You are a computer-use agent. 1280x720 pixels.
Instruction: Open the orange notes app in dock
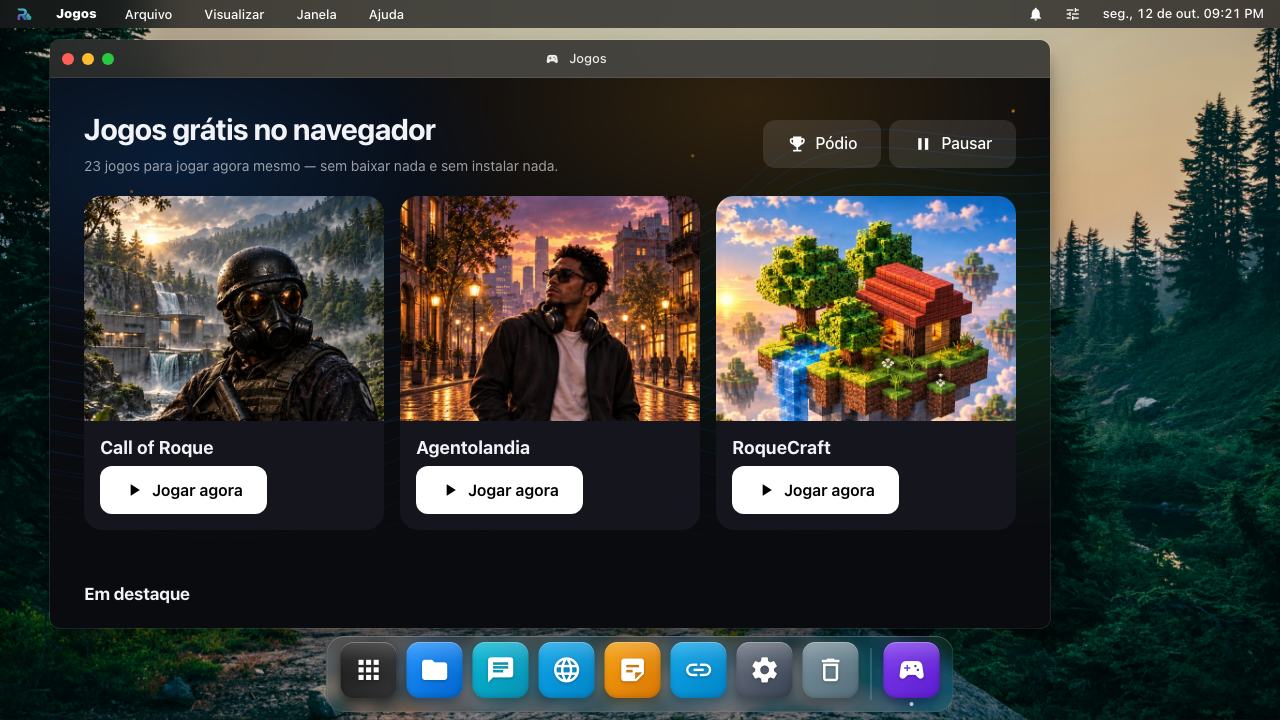click(633, 670)
